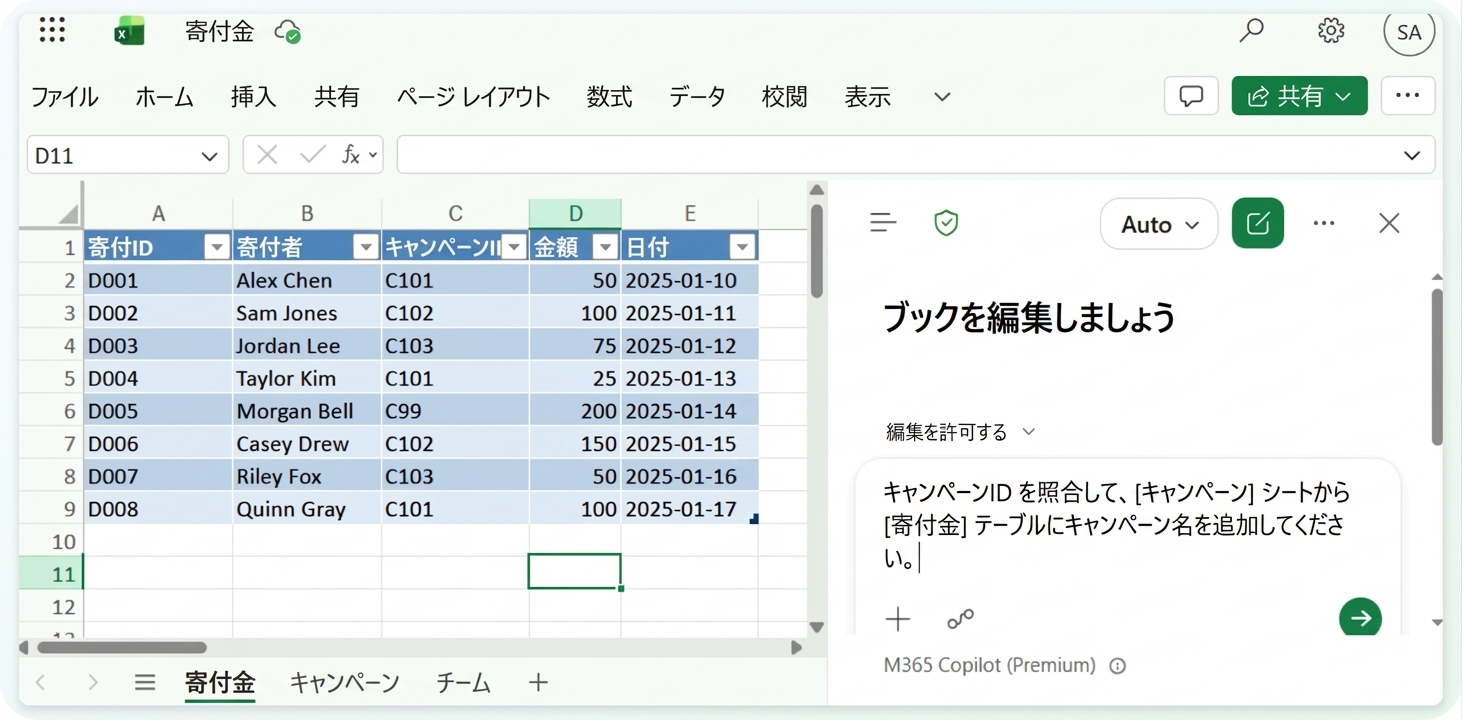Screen dimensions: 1462x720
Task: Send the Copilot prompt with arrow button
Action: 1360,618
